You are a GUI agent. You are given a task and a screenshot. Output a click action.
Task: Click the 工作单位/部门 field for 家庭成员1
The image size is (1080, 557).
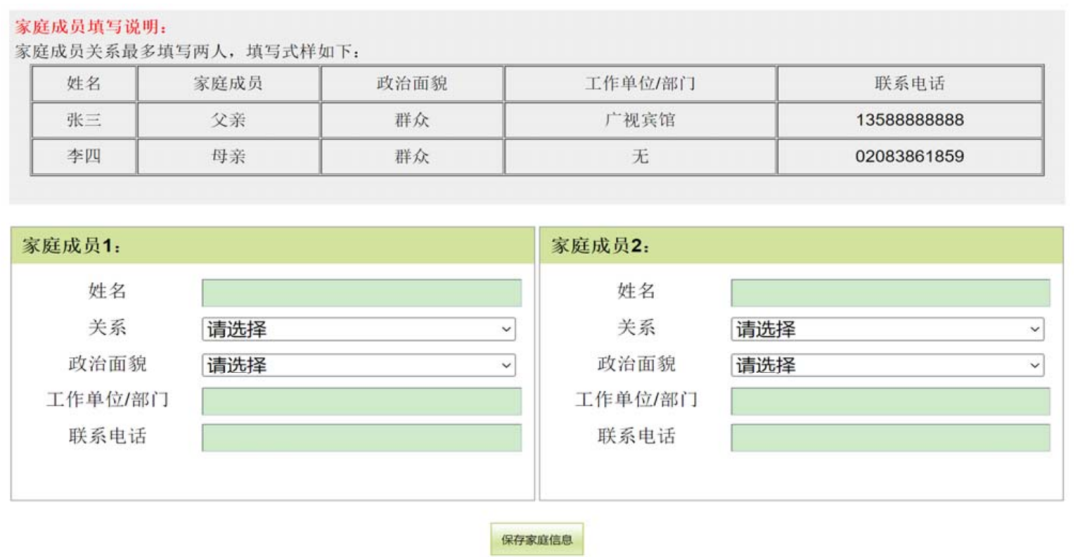(x=362, y=401)
